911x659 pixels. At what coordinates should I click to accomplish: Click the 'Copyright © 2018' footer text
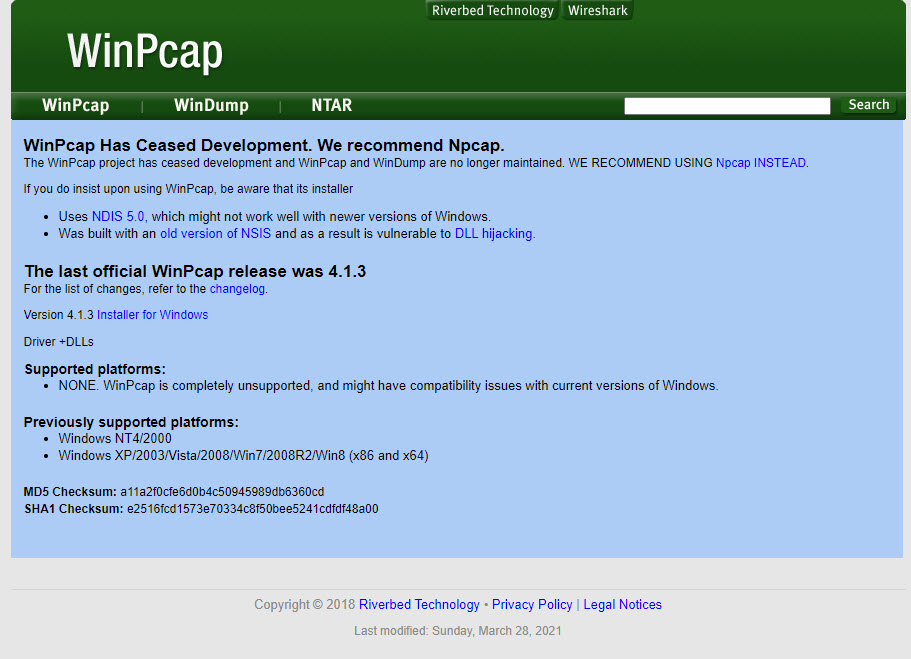tap(304, 604)
